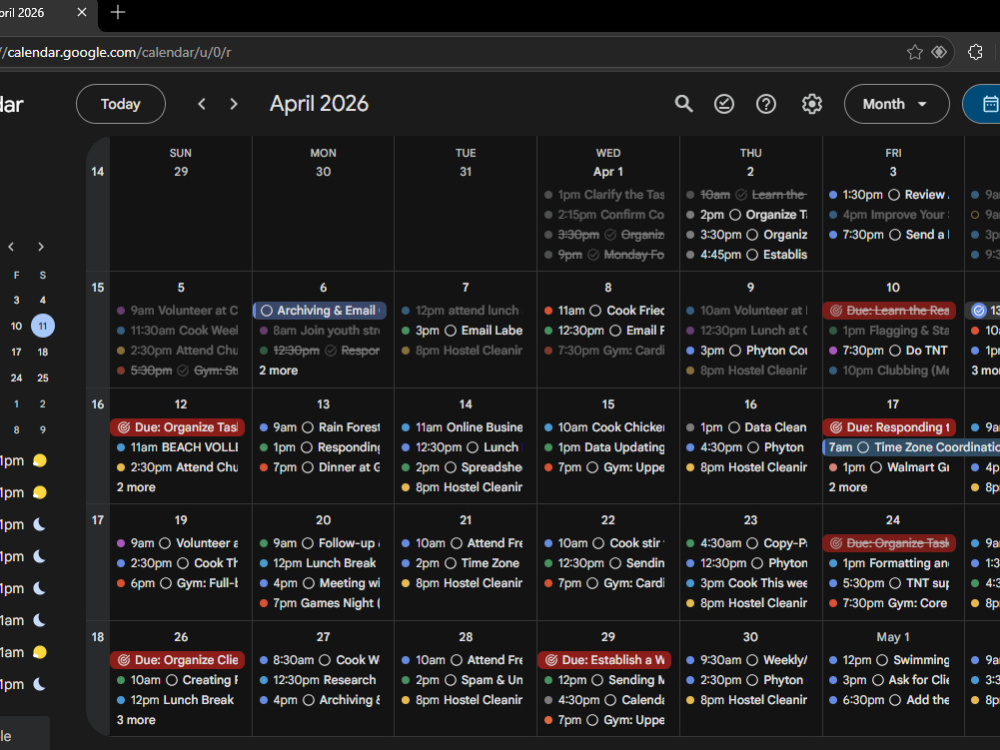The height and width of the screenshot is (750, 1000).
Task: Open 7am Time Zone Coordination event
Action: [x=911, y=447]
